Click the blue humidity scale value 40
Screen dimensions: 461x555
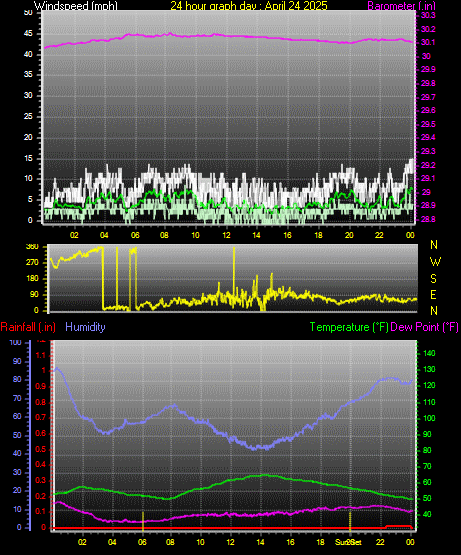(x=17, y=453)
